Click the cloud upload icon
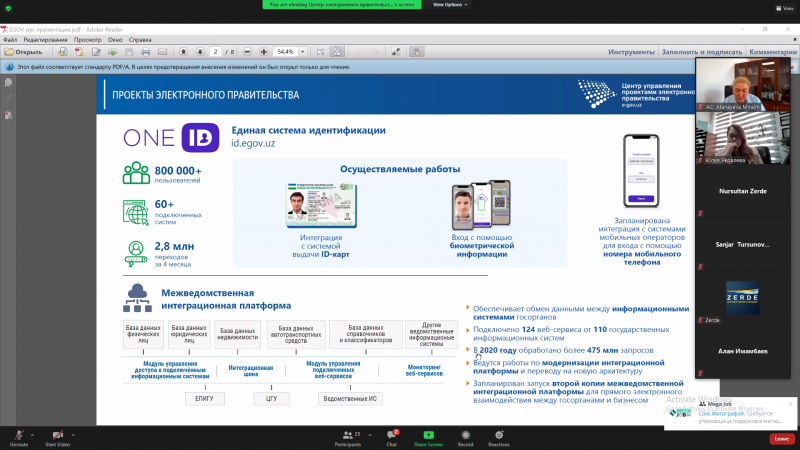 pyautogui.click(x=113, y=52)
